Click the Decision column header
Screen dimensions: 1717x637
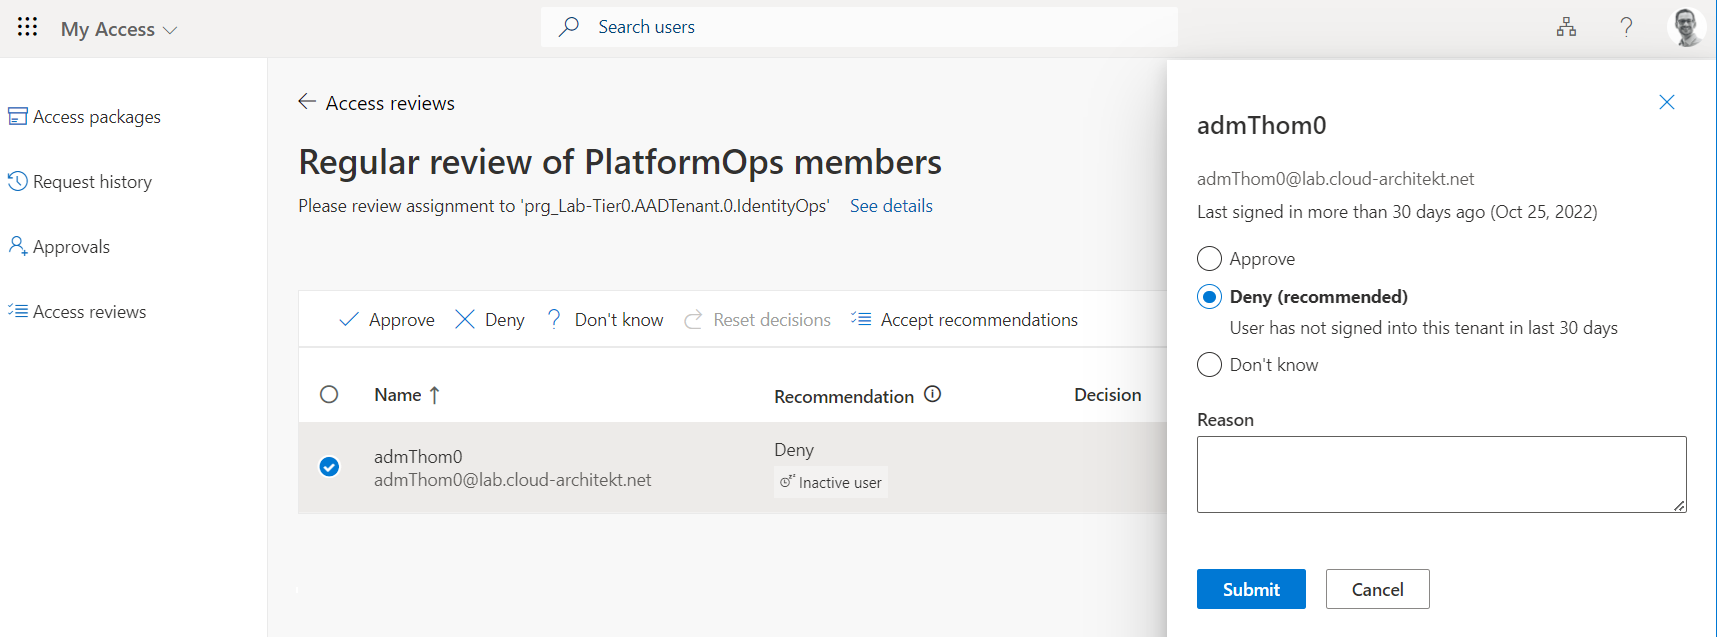click(x=1108, y=395)
